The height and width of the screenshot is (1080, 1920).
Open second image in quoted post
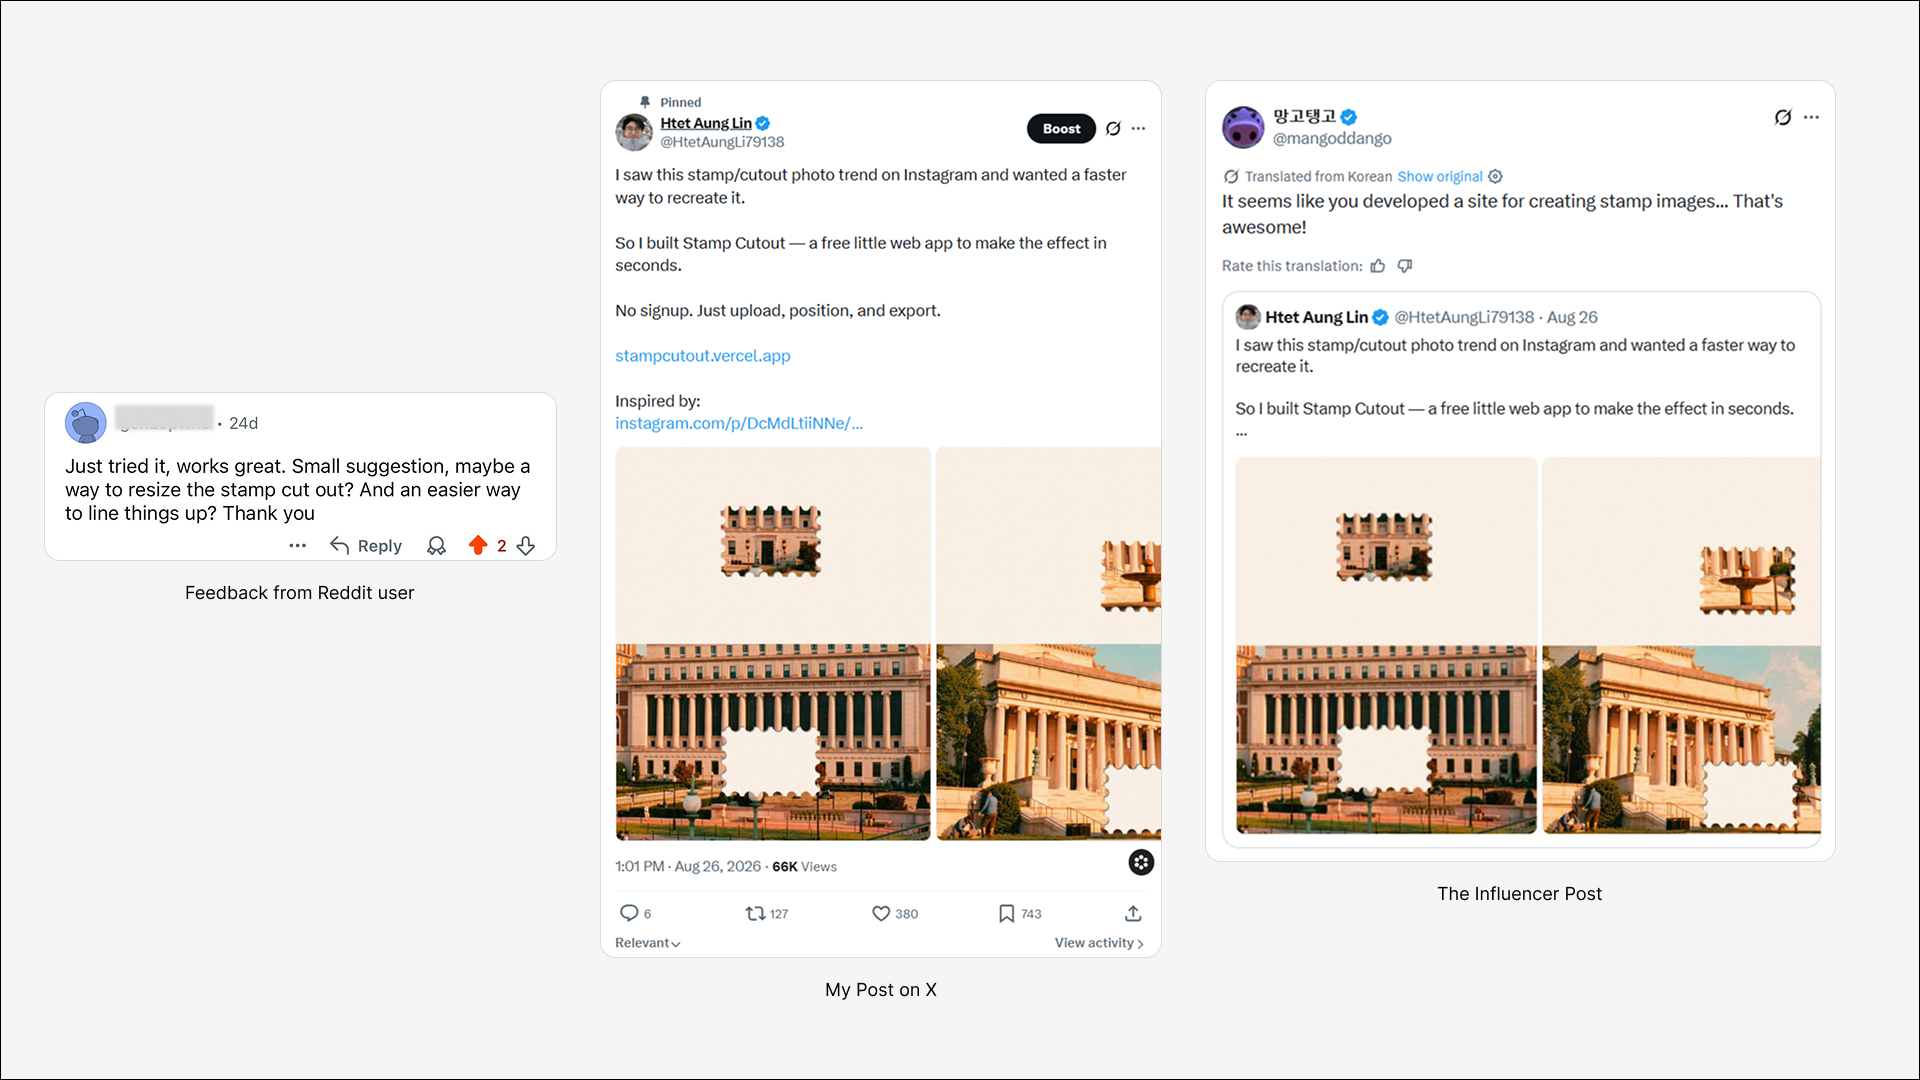1681,645
